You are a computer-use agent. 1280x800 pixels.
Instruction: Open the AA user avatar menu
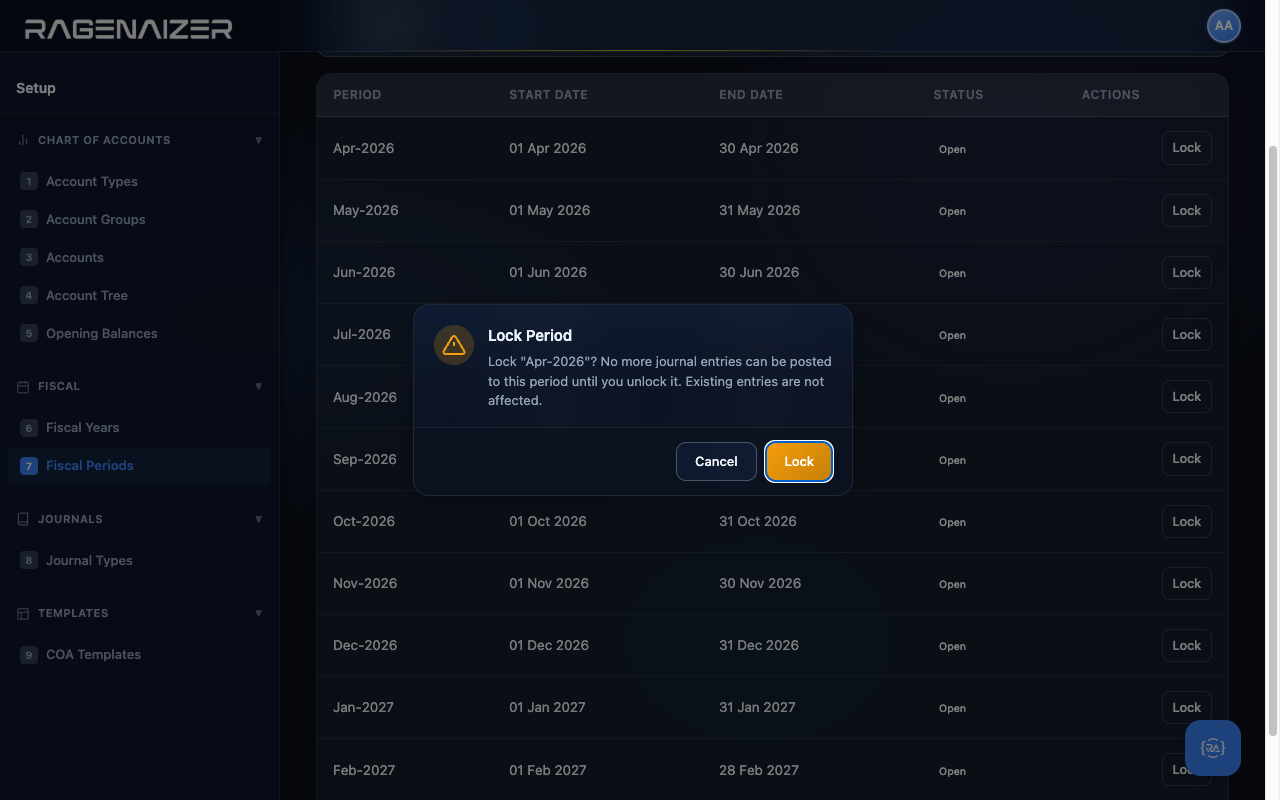1223,27
